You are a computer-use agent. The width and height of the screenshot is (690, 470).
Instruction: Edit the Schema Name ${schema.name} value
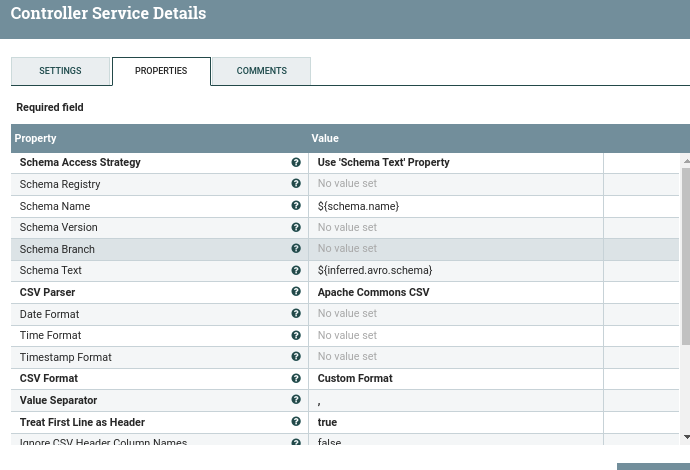[x=455, y=206]
